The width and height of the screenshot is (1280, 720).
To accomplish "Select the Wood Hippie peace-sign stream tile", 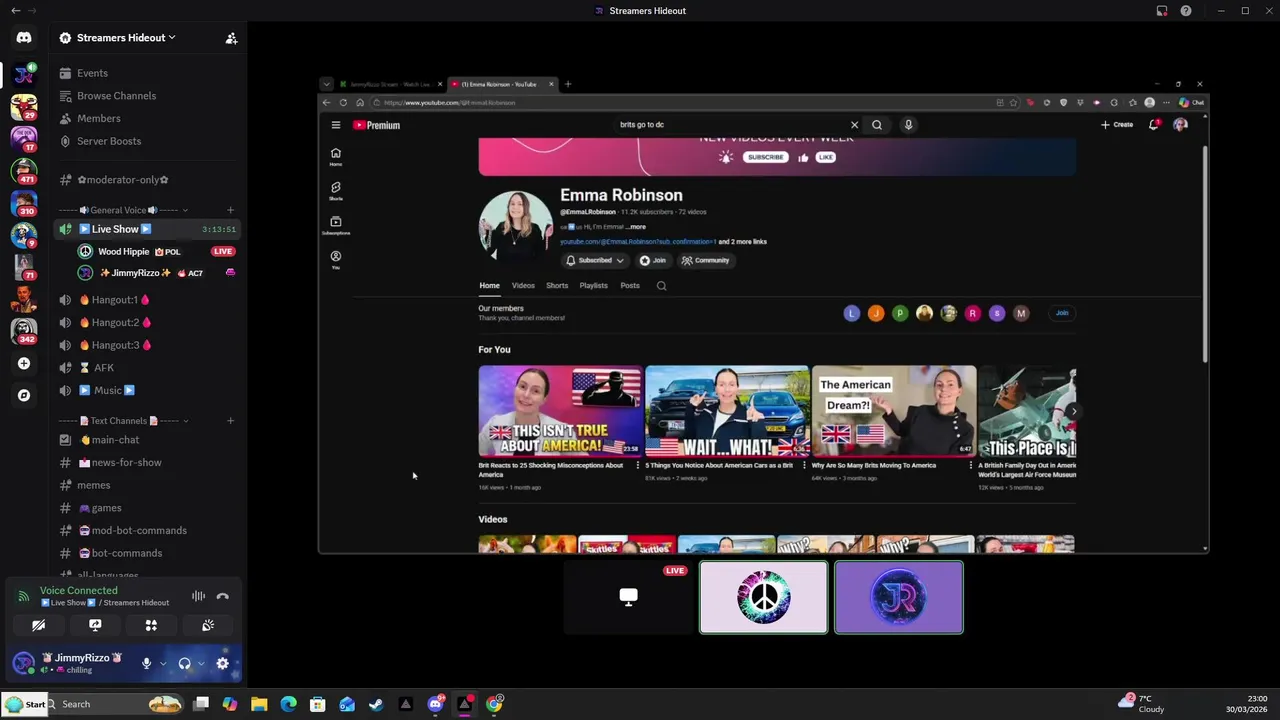I will pos(764,598).
